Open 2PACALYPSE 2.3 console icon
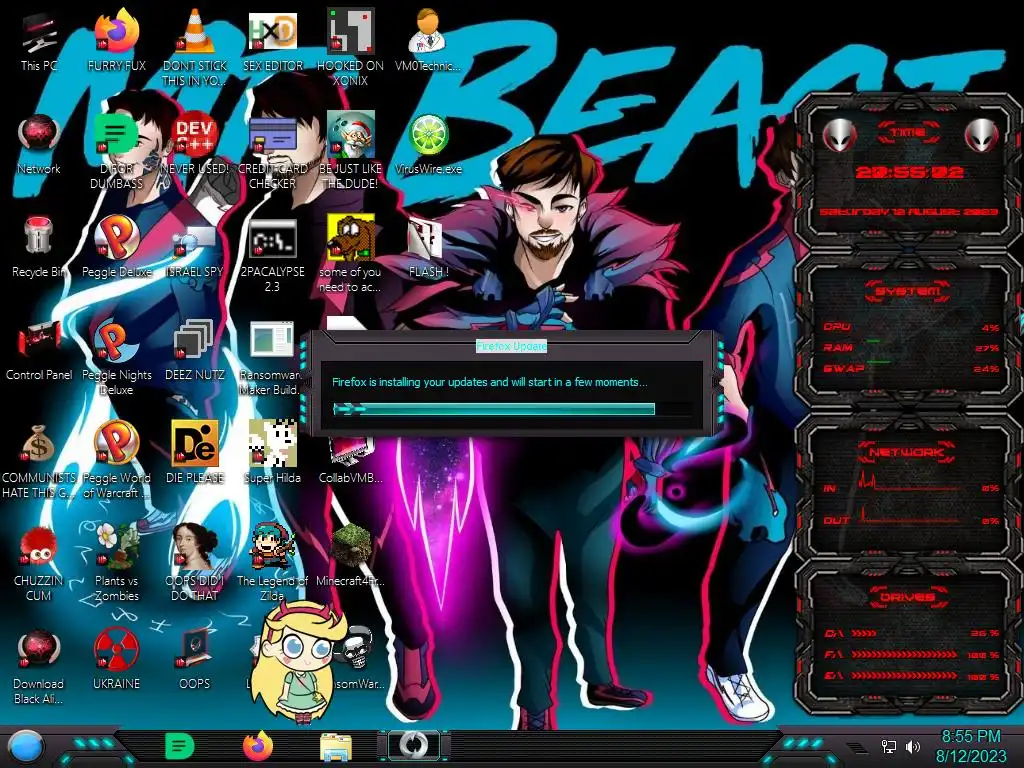Screen dimensions: 1024x768 pos(273,239)
